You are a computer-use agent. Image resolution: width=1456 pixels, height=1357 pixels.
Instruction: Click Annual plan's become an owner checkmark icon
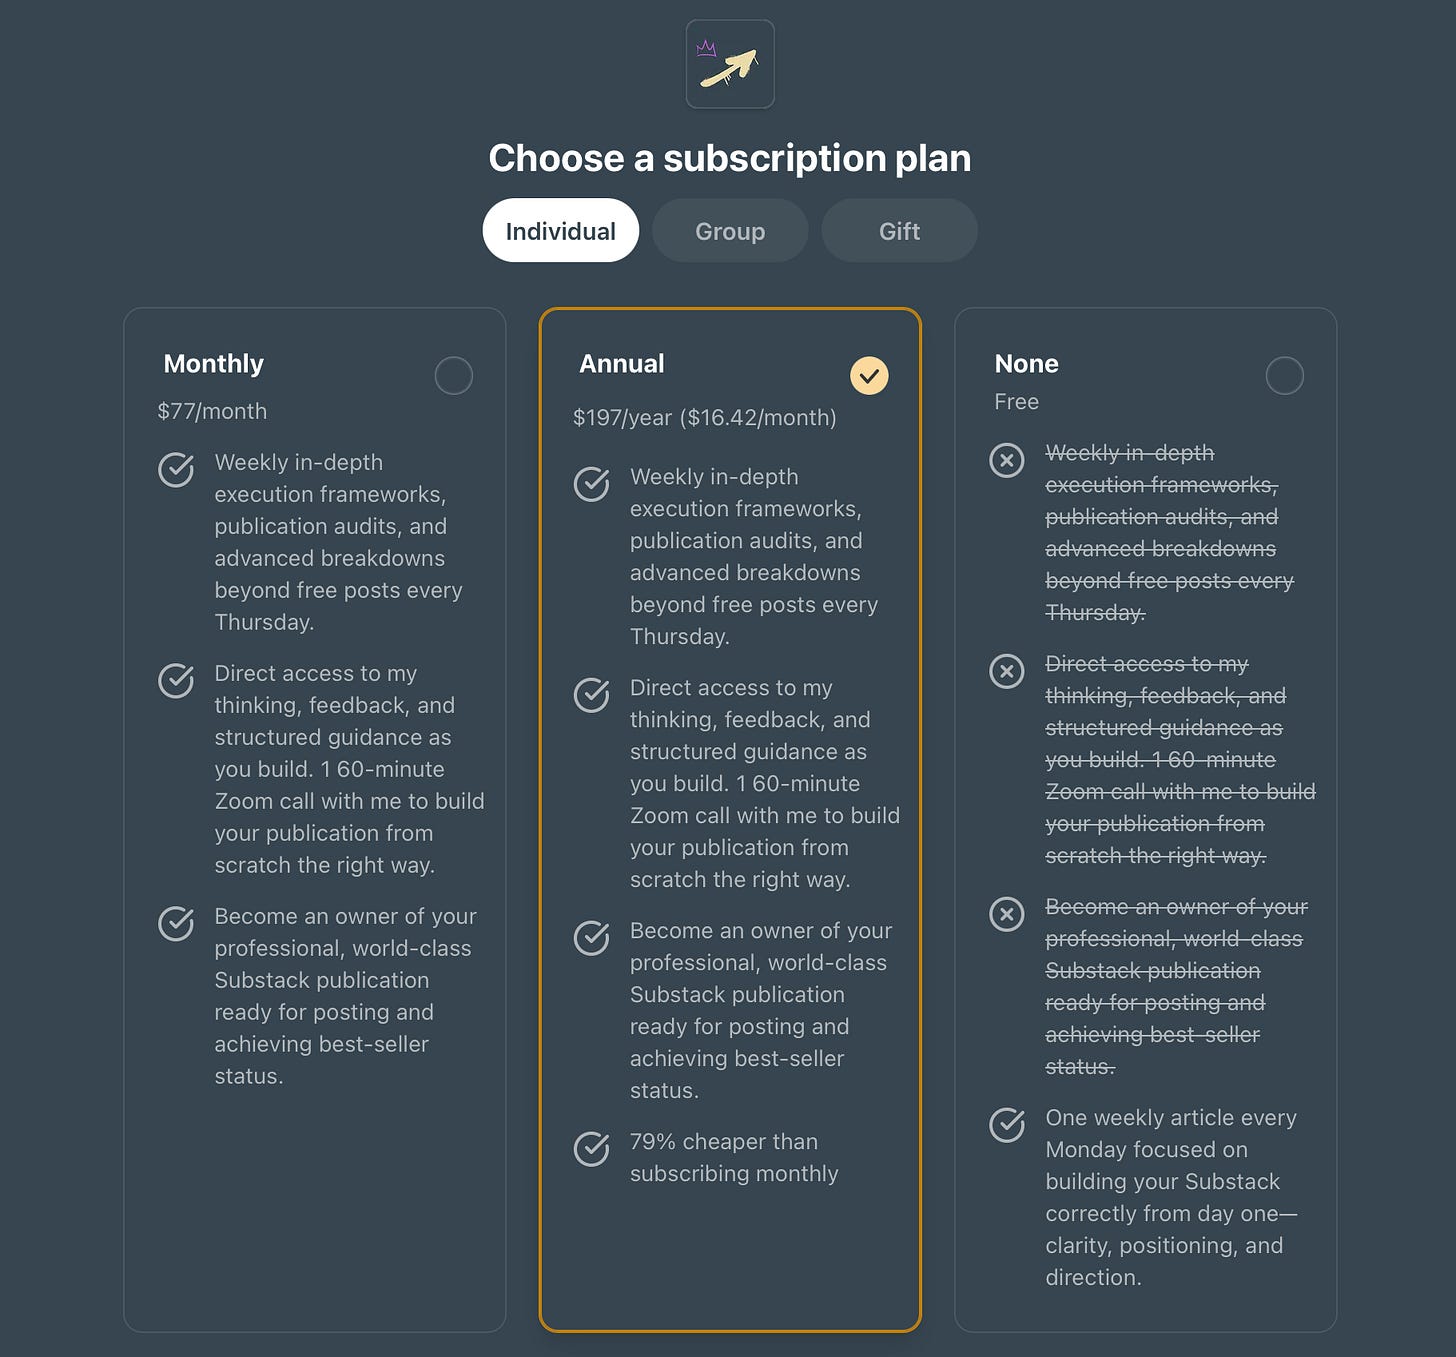[592, 937]
